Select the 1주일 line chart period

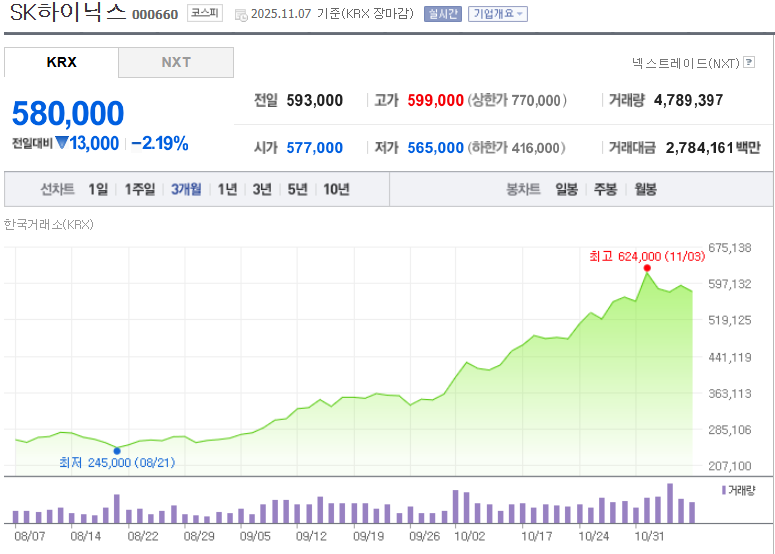point(139,189)
